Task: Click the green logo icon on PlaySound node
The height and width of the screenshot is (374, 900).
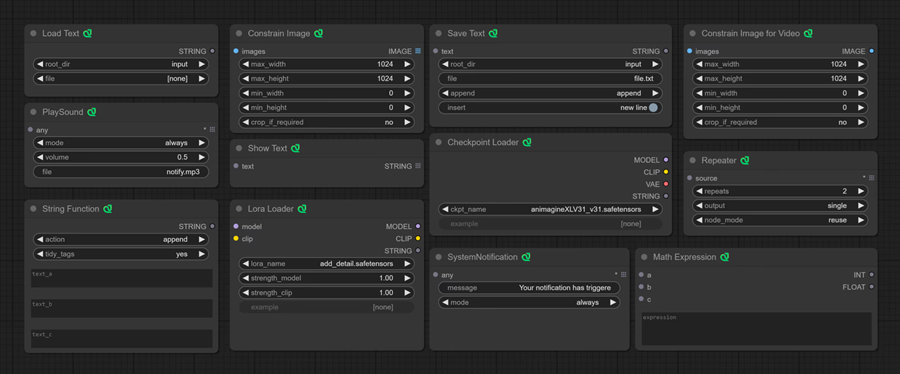Action: (92, 112)
